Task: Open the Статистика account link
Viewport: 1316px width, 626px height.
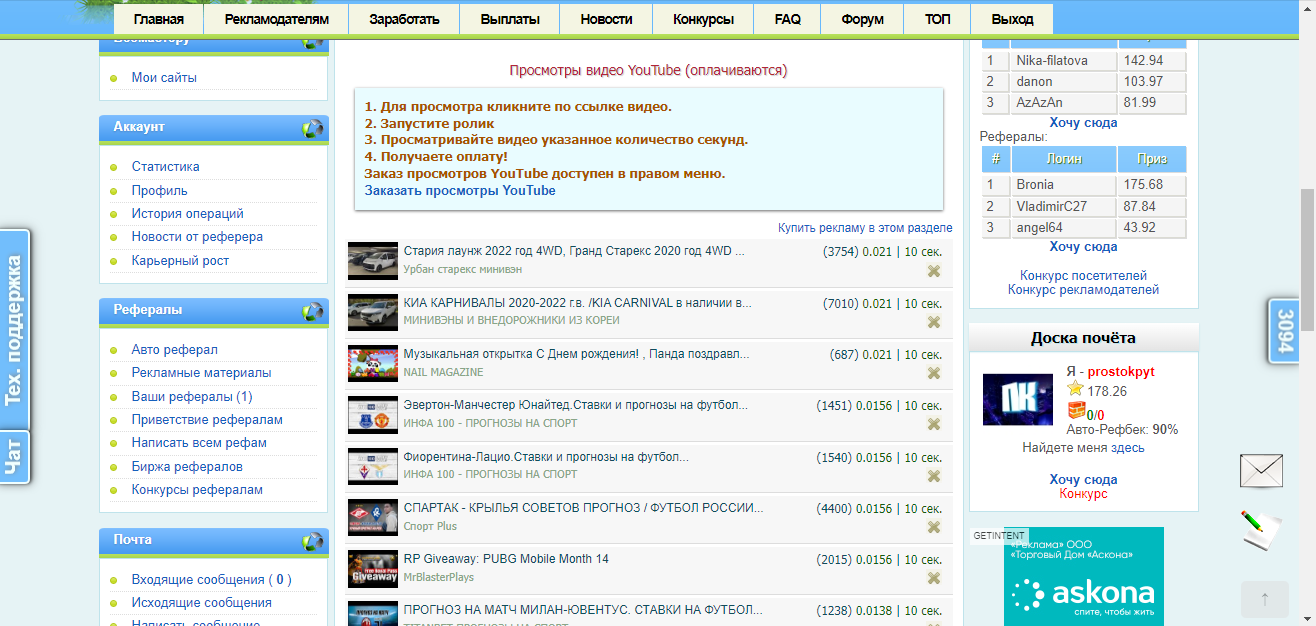Action: [166, 166]
